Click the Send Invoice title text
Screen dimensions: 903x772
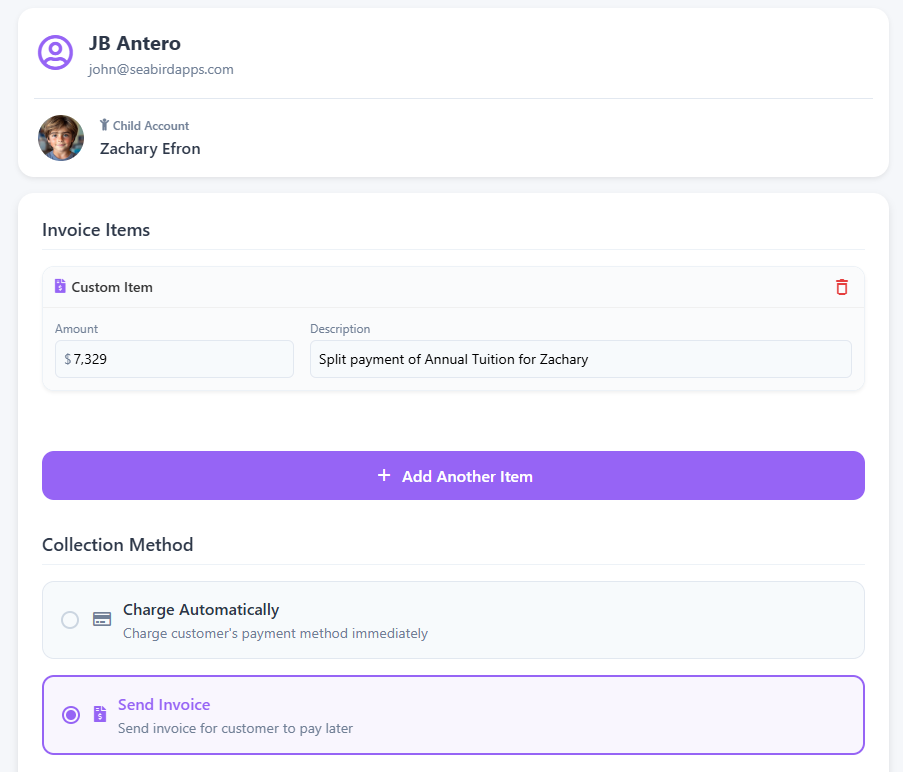pyautogui.click(x=164, y=705)
